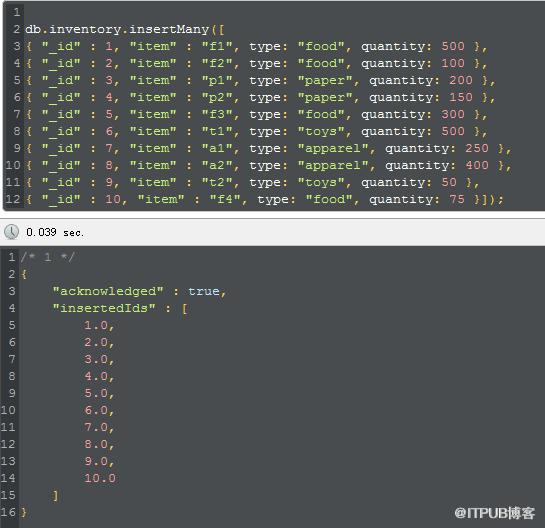Image resolution: width=545 pixels, height=528 pixels.
Task: Click the "f3" item value in the query
Action: pos(217,115)
